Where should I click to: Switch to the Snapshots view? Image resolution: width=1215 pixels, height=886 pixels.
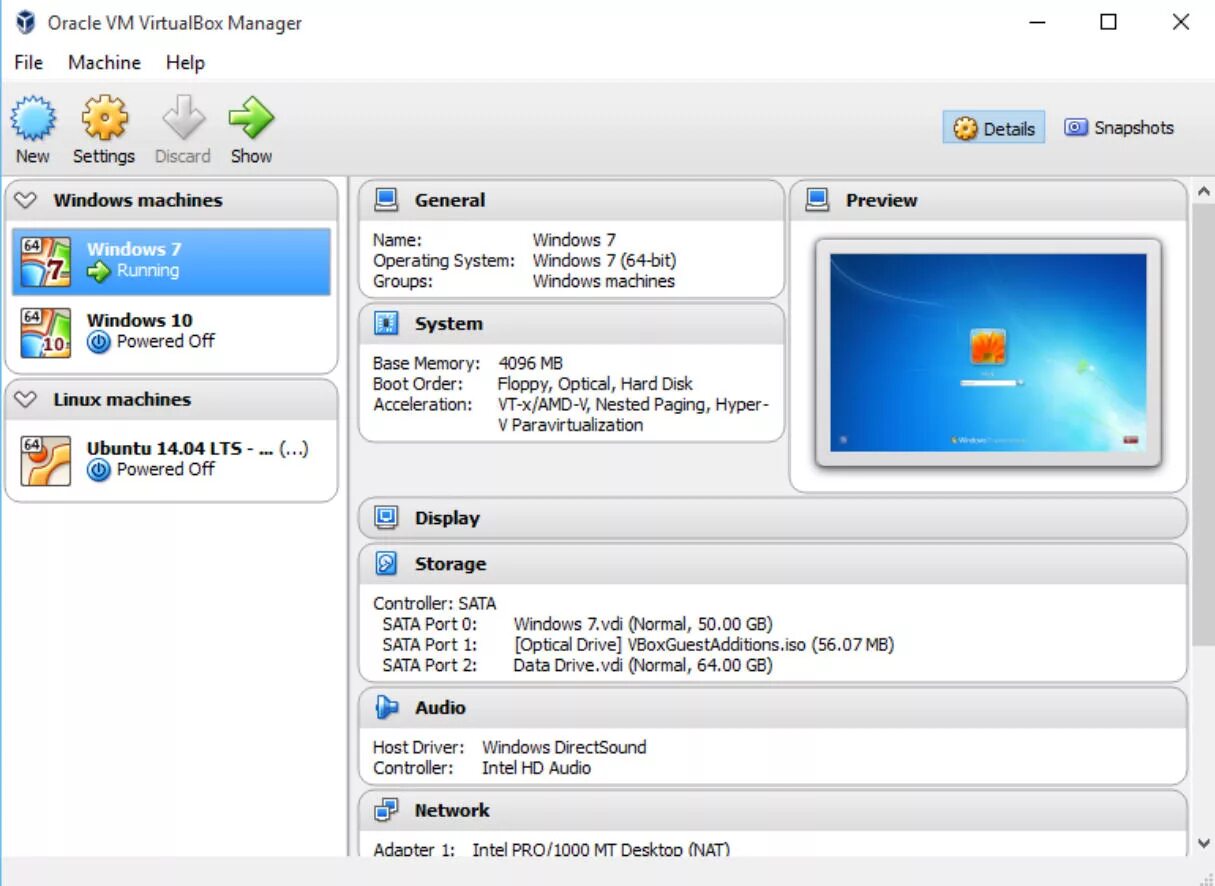click(x=1119, y=128)
